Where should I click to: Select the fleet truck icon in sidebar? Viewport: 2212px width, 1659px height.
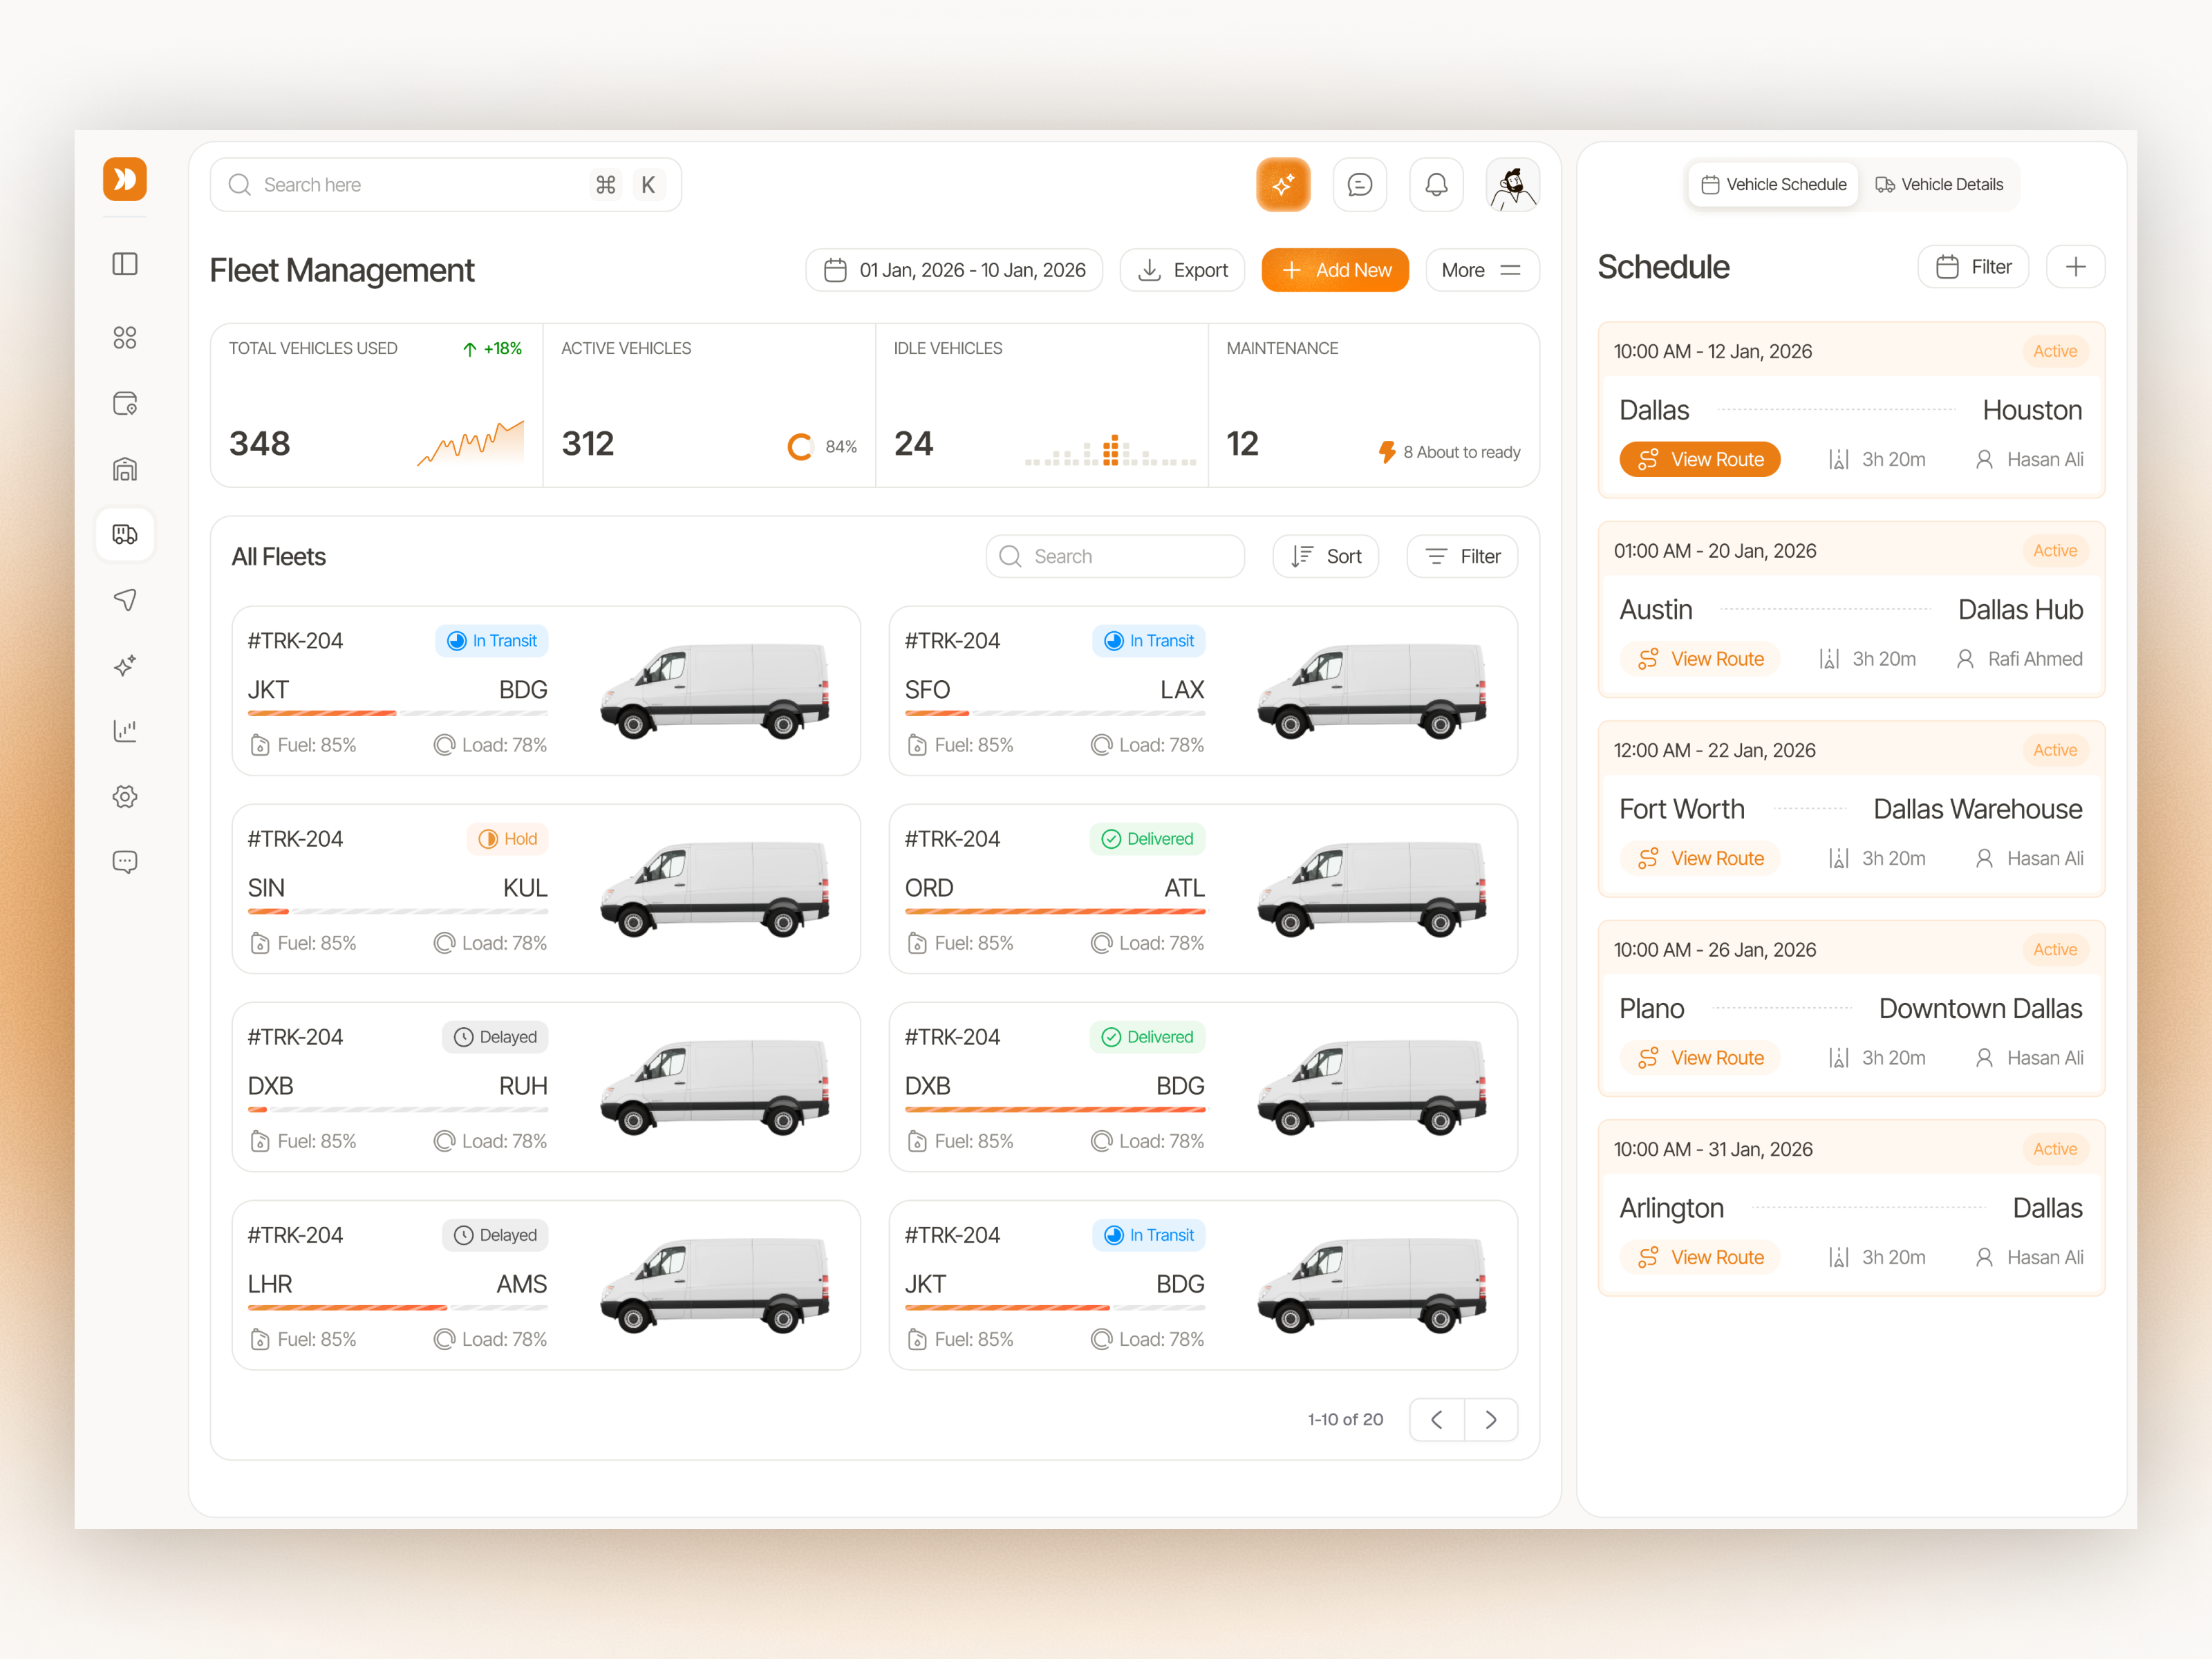pyautogui.click(x=125, y=534)
